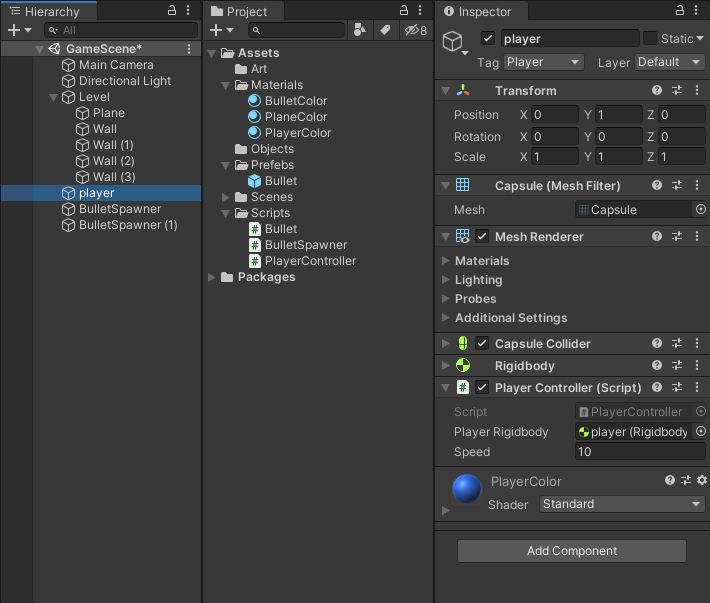The image size is (710, 603).
Task: Expand the Capsule Collider component
Action: point(446,343)
